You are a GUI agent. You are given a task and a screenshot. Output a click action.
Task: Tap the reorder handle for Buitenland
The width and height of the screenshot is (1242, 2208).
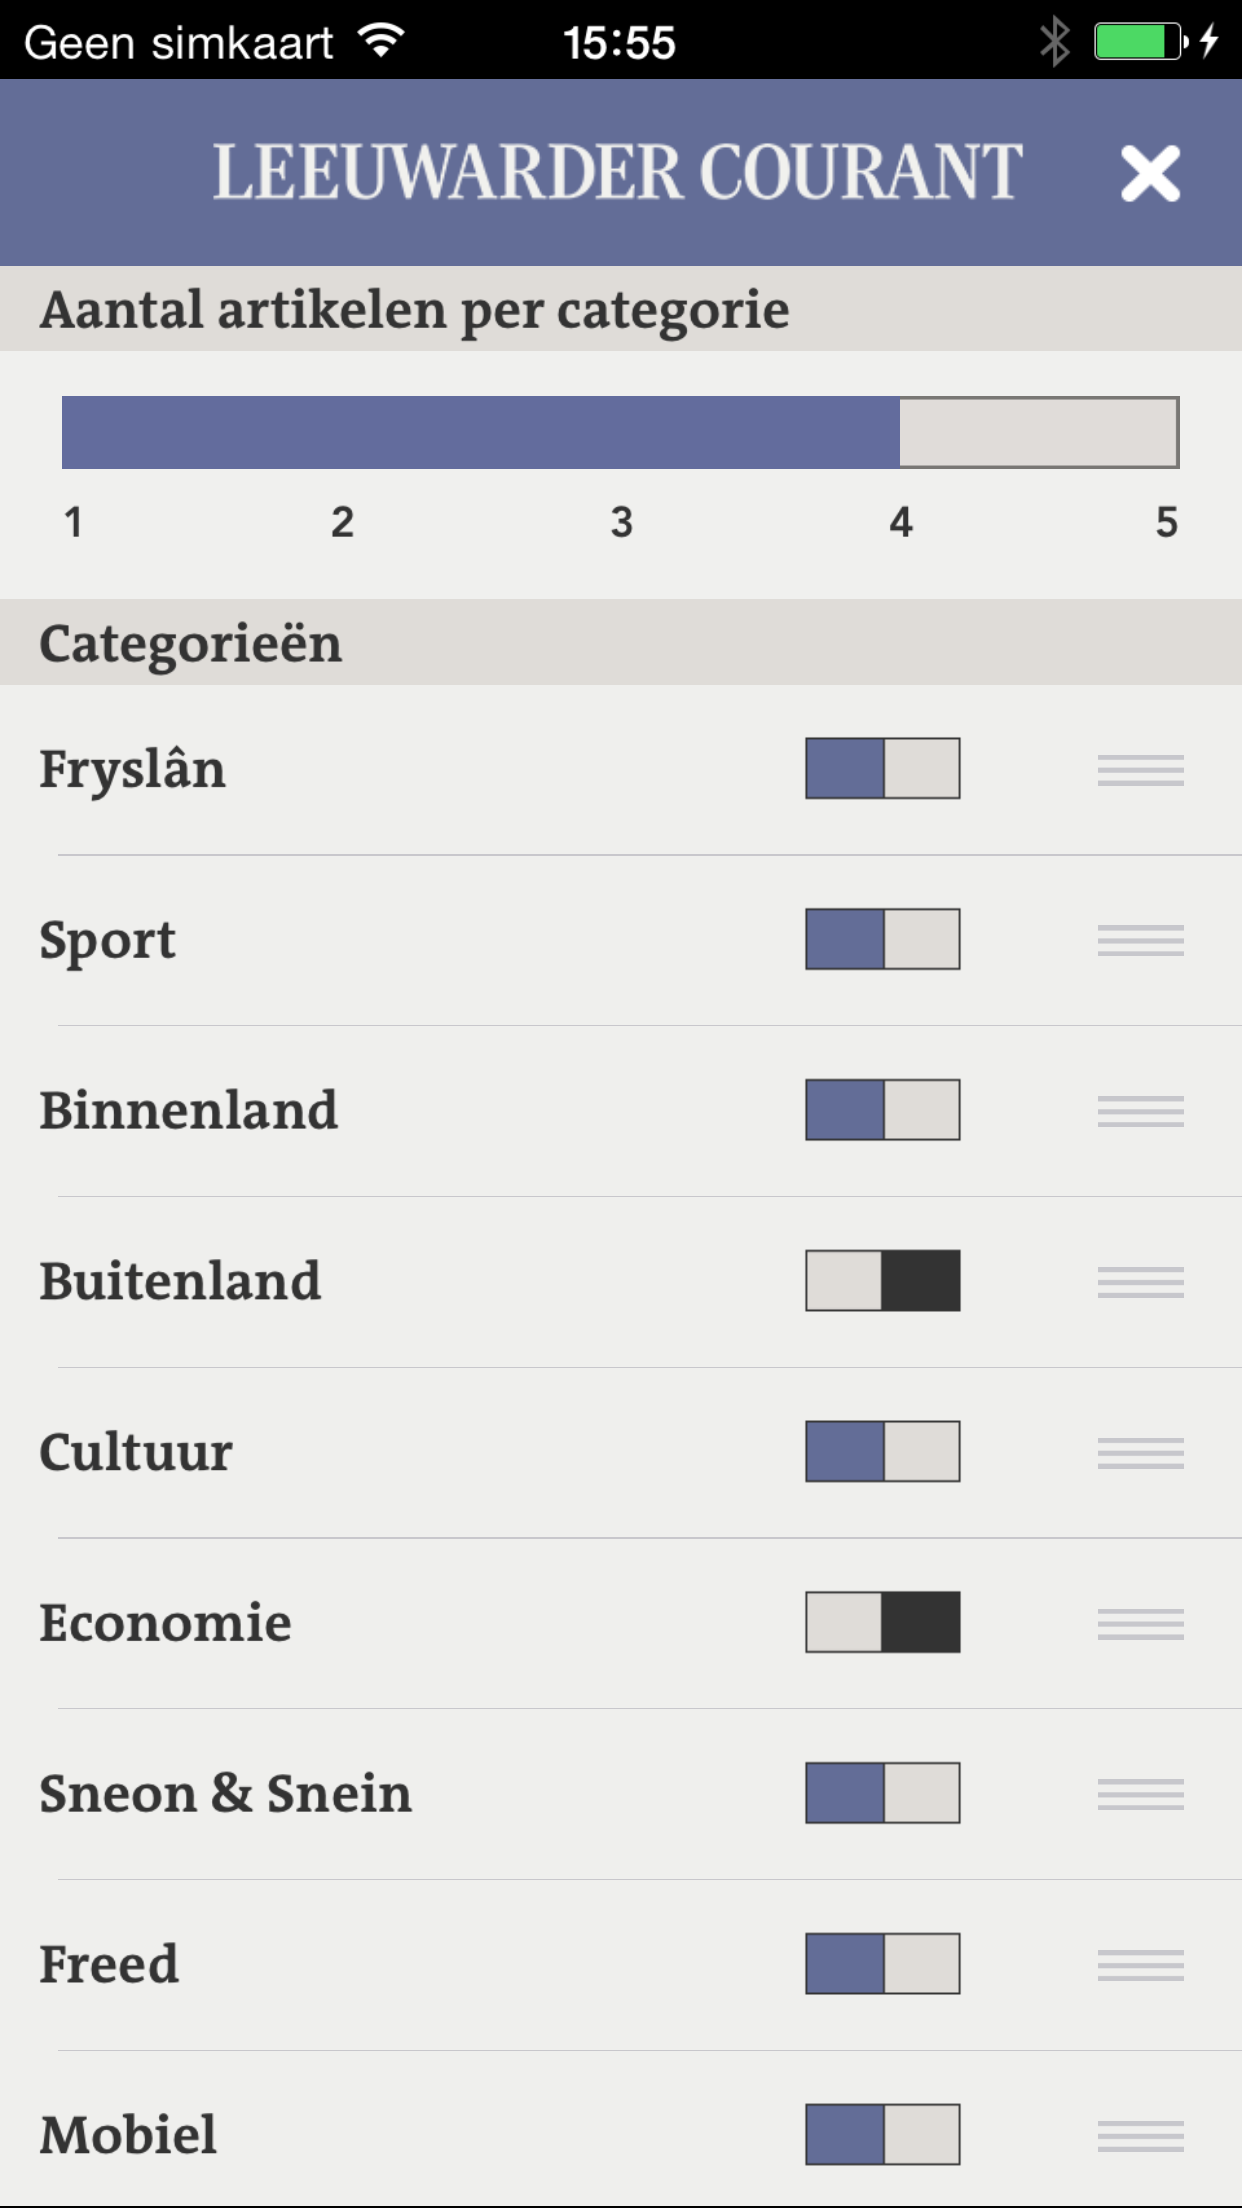click(1140, 1282)
